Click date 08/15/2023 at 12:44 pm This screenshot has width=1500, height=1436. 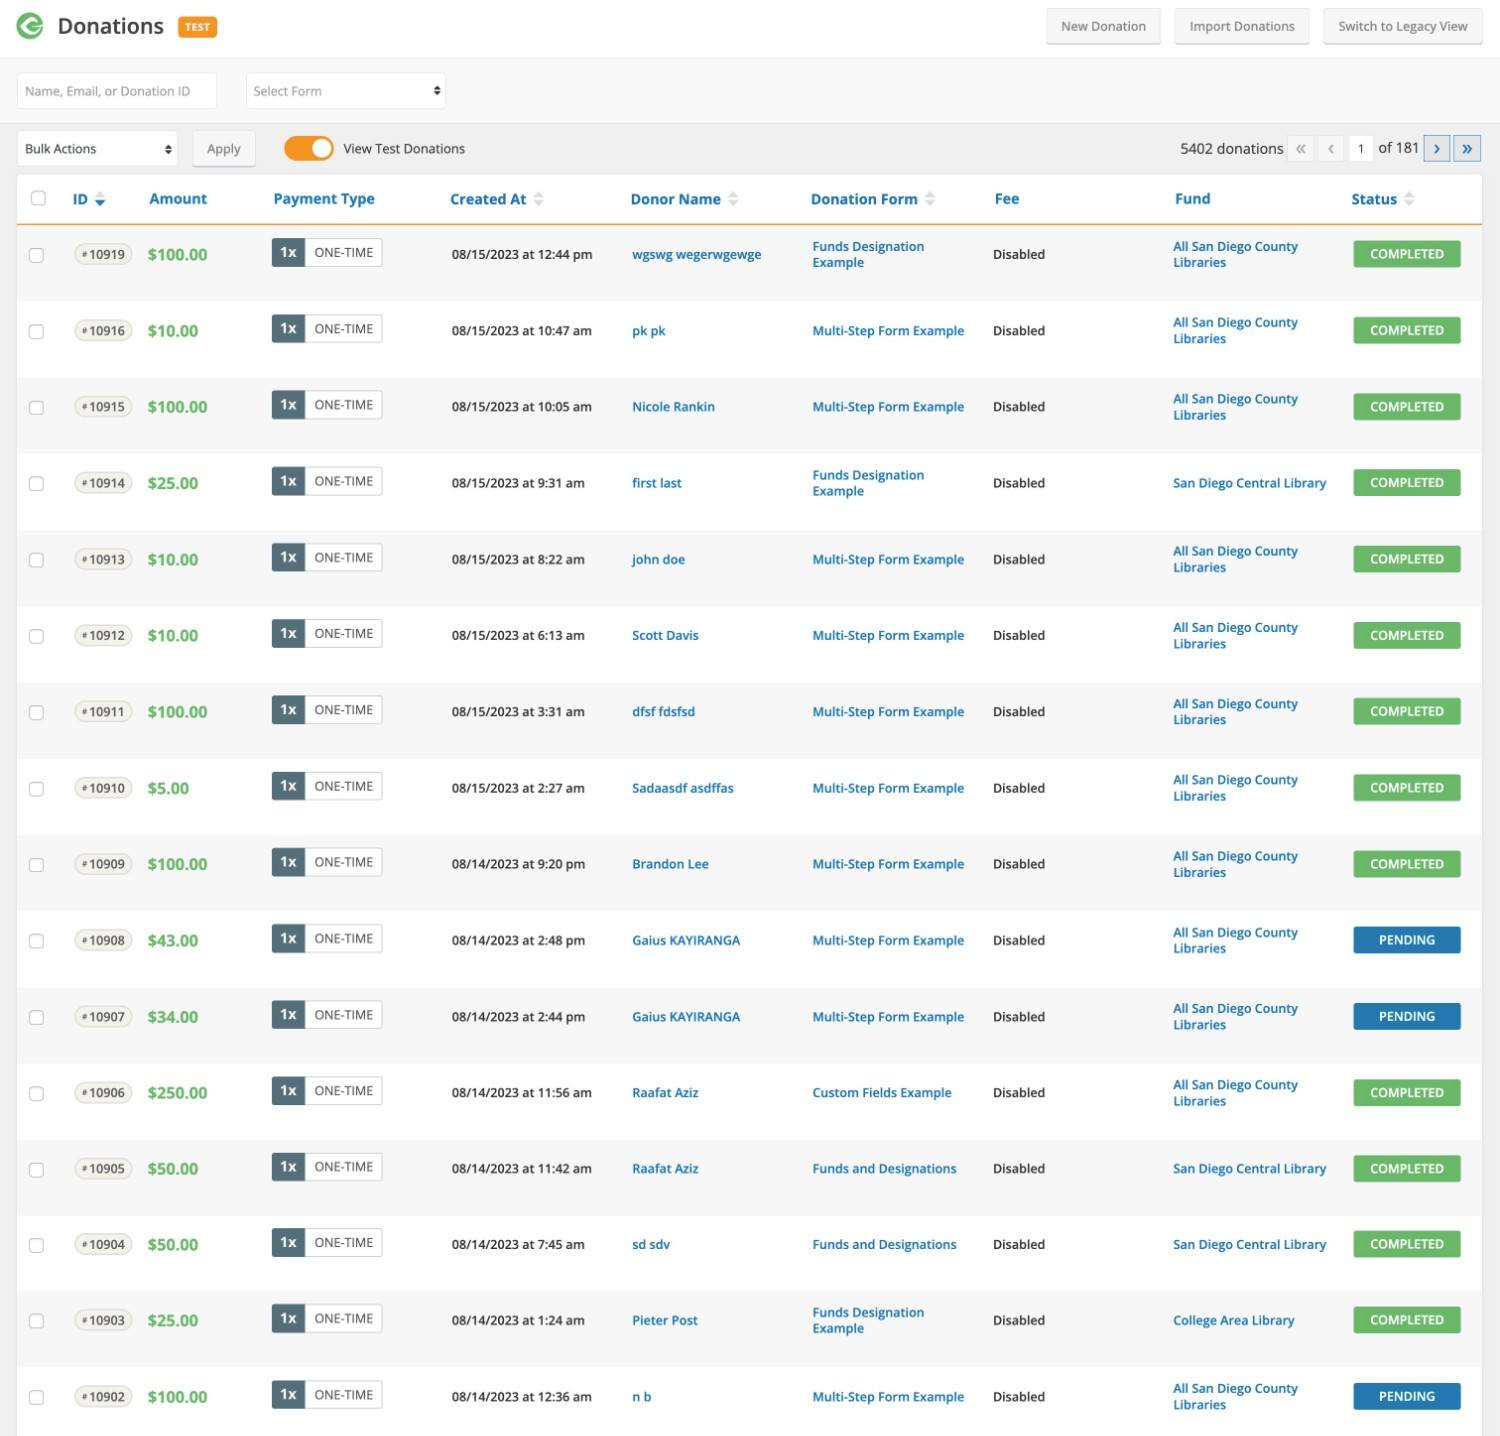[522, 254]
